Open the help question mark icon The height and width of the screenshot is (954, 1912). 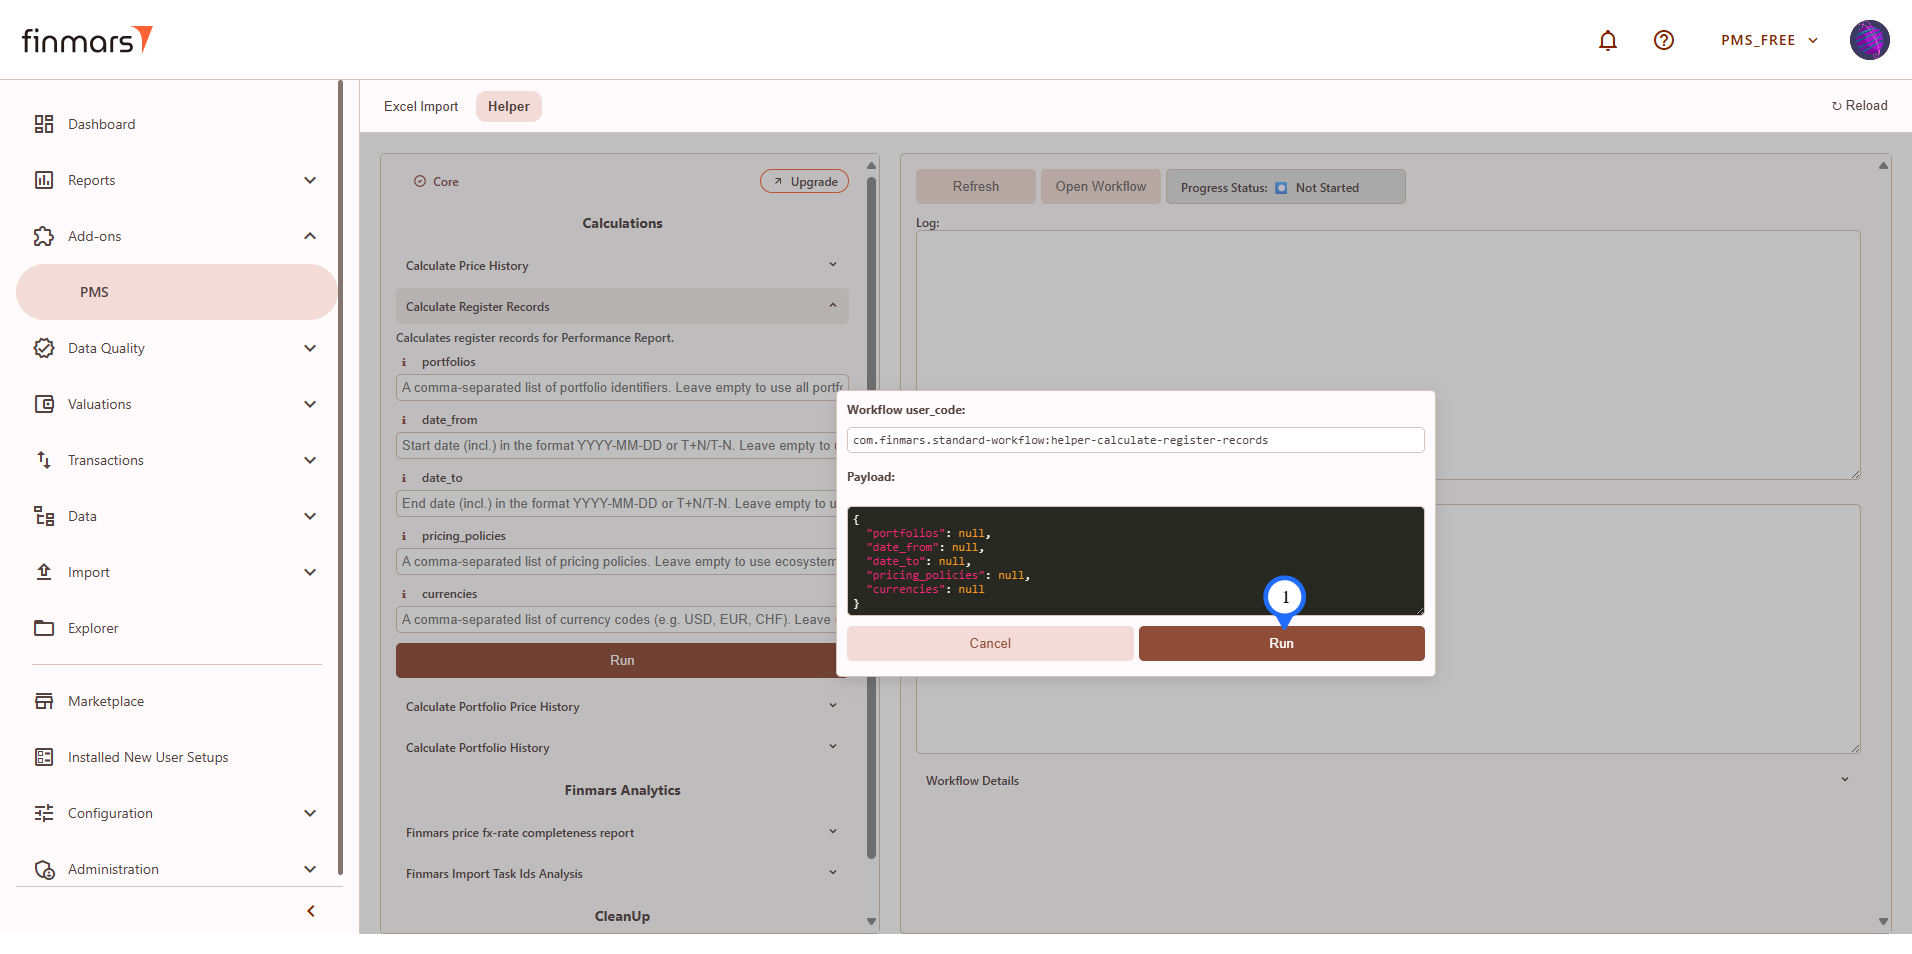click(1663, 40)
